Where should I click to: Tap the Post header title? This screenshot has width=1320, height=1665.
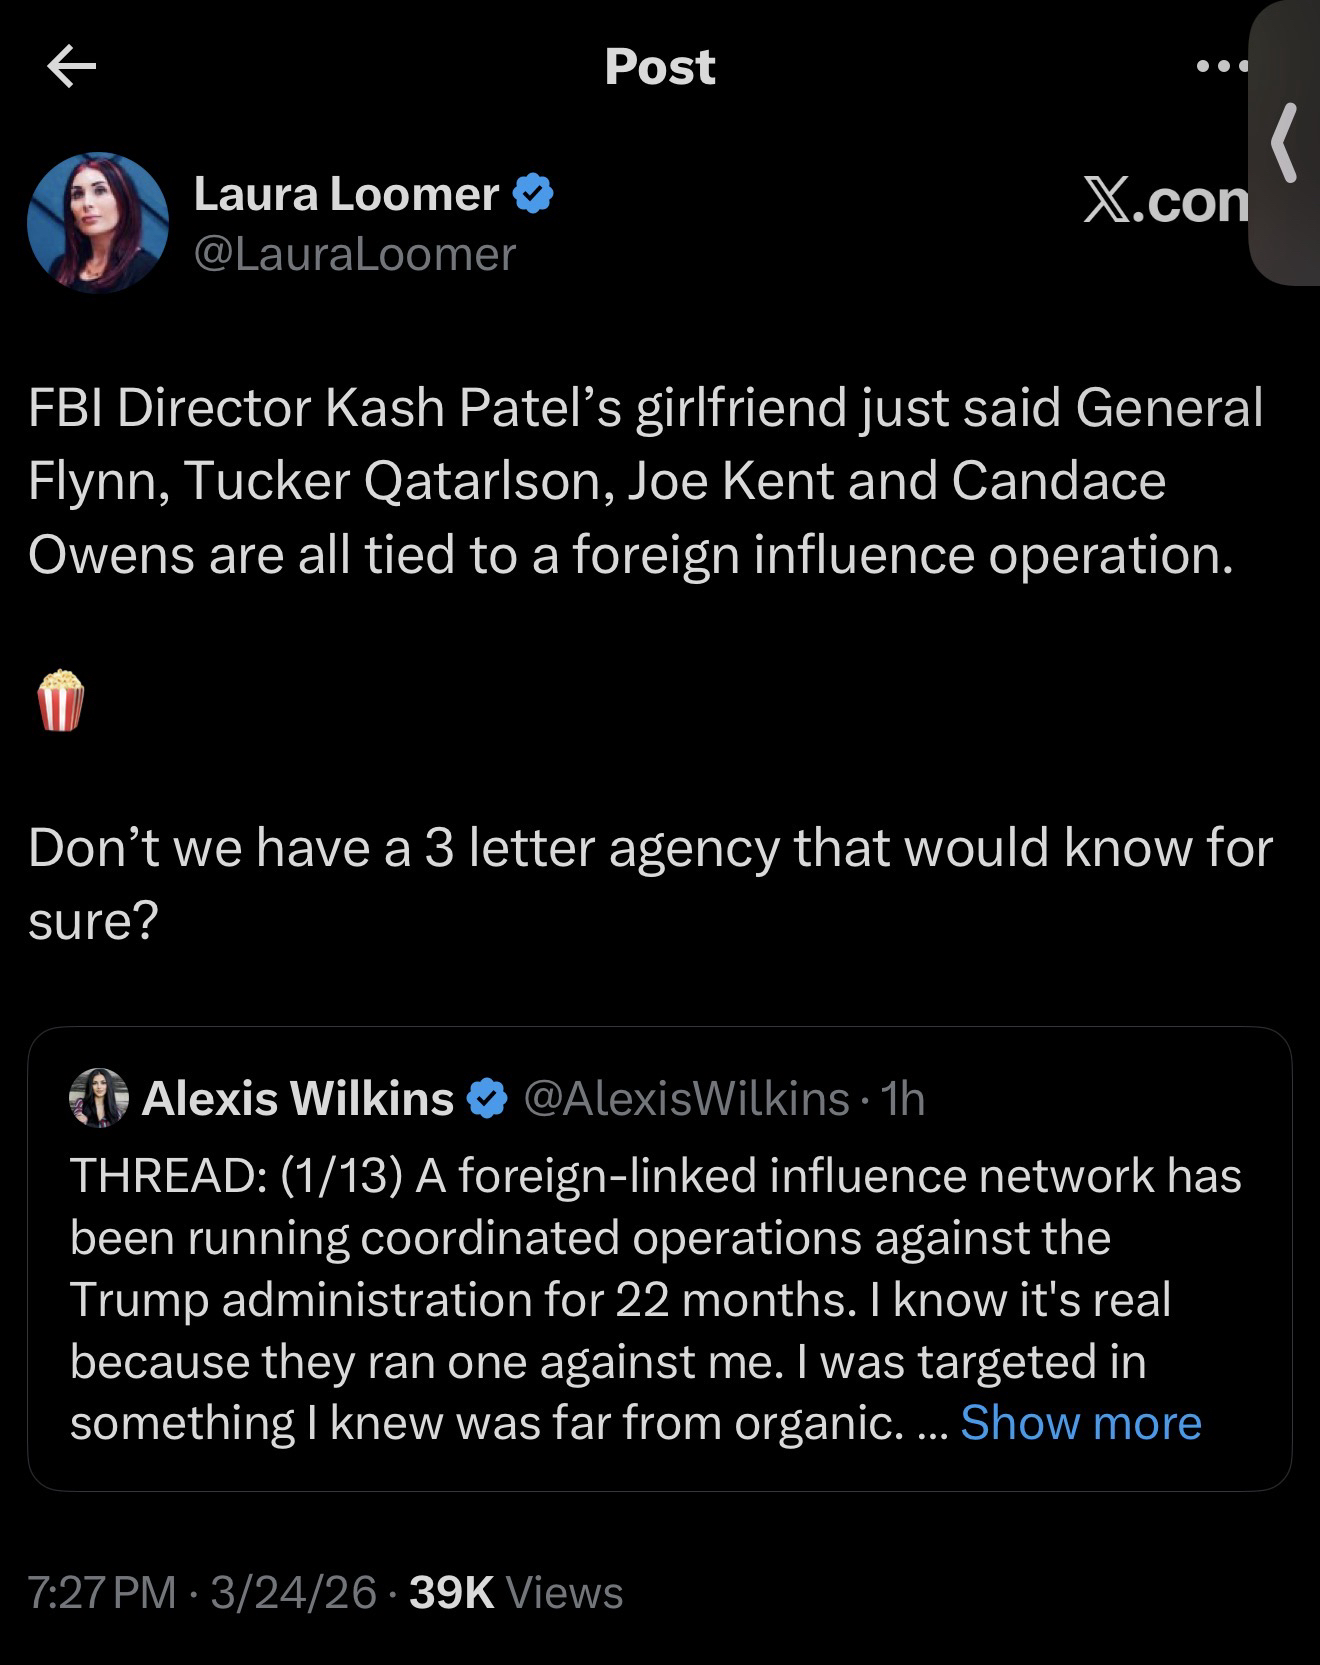pos(660,67)
